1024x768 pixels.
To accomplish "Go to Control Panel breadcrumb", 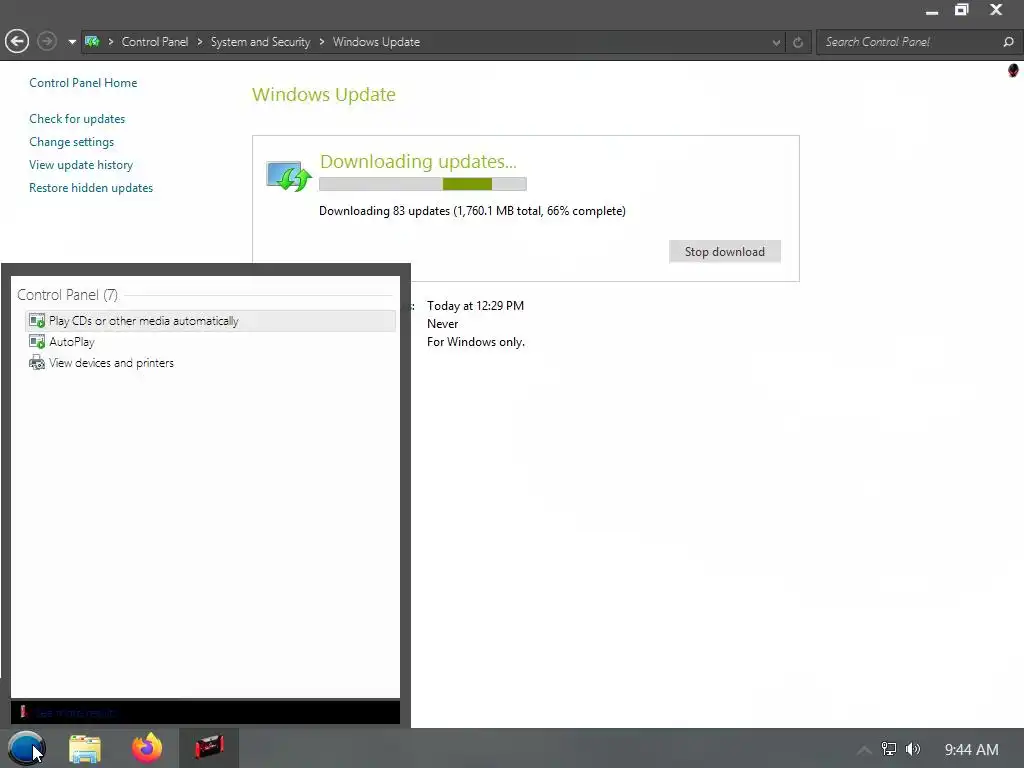I will (155, 42).
